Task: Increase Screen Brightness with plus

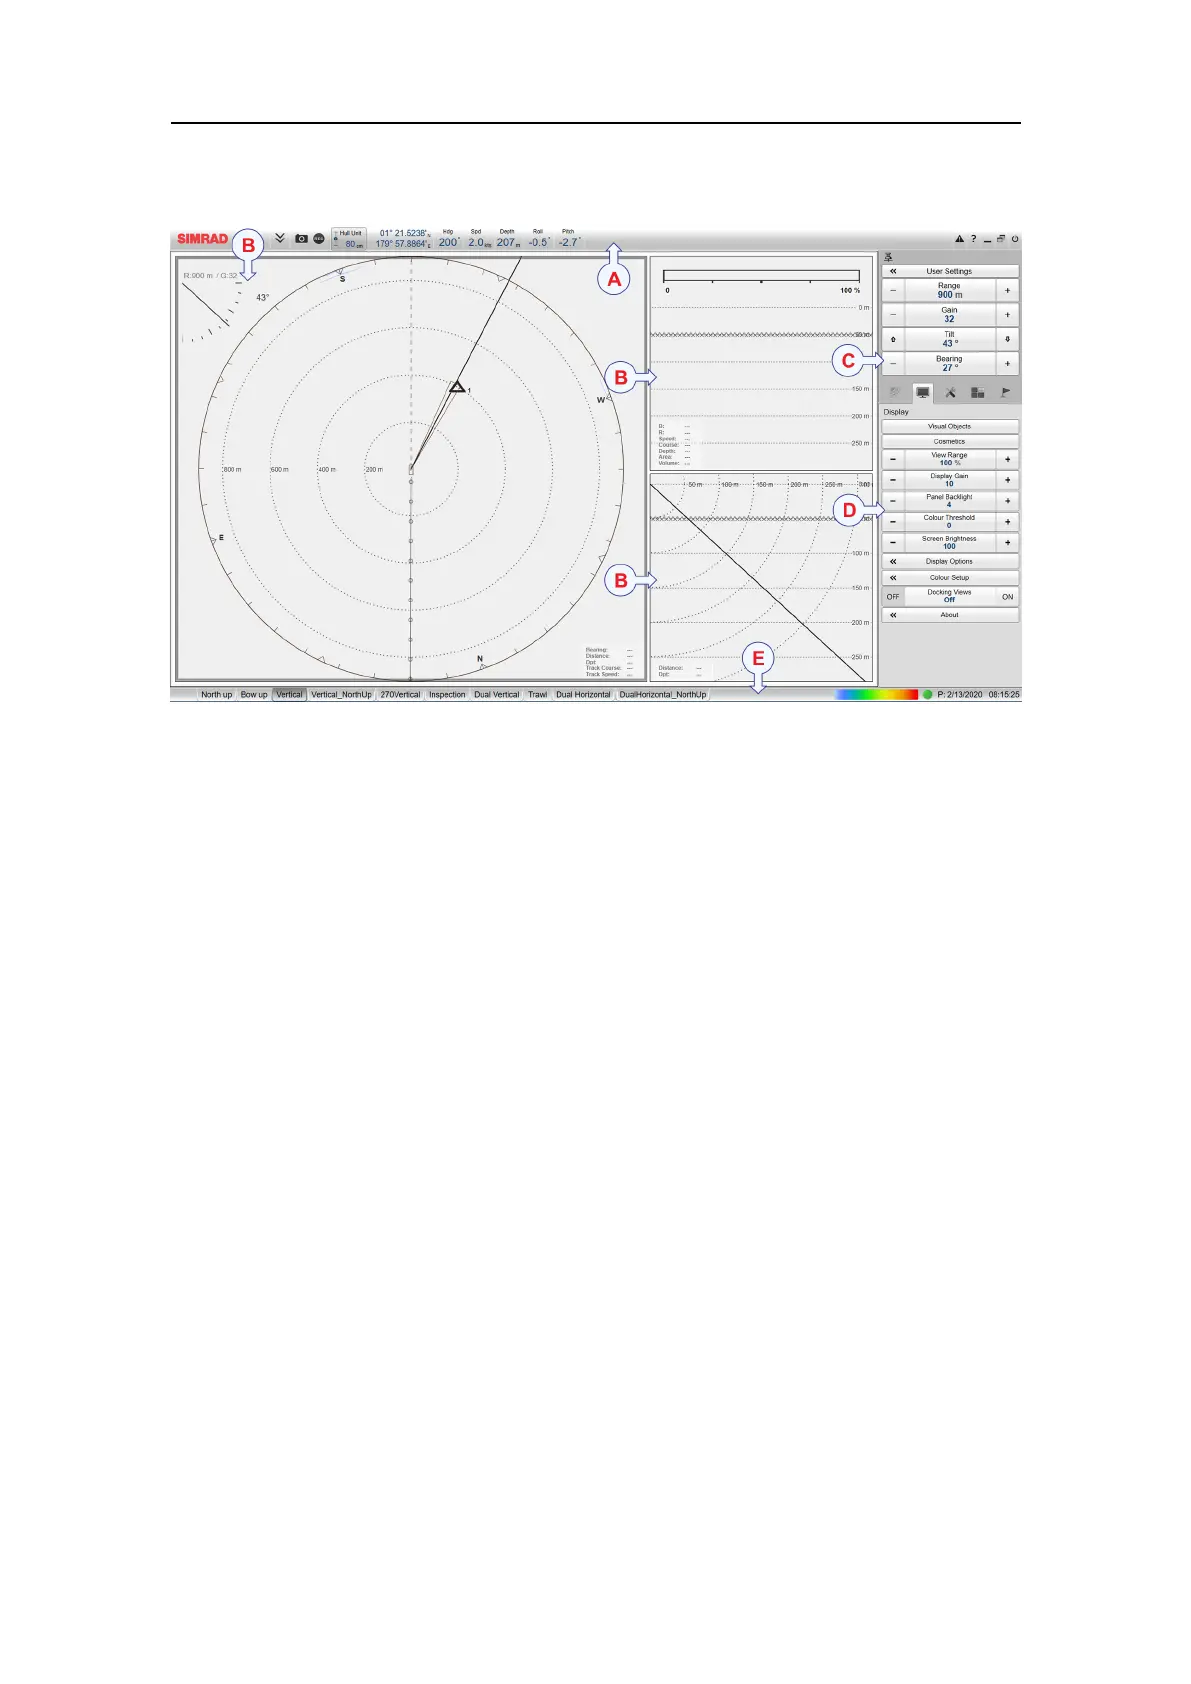Action: (1007, 543)
